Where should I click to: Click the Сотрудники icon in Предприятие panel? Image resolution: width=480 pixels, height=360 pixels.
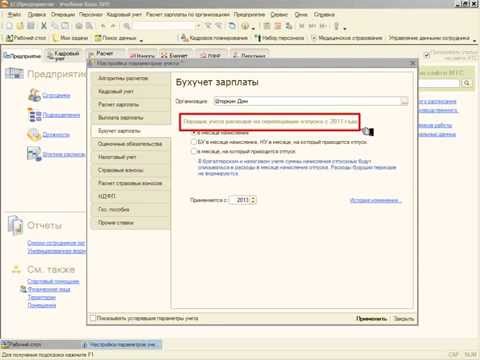(x=34, y=95)
